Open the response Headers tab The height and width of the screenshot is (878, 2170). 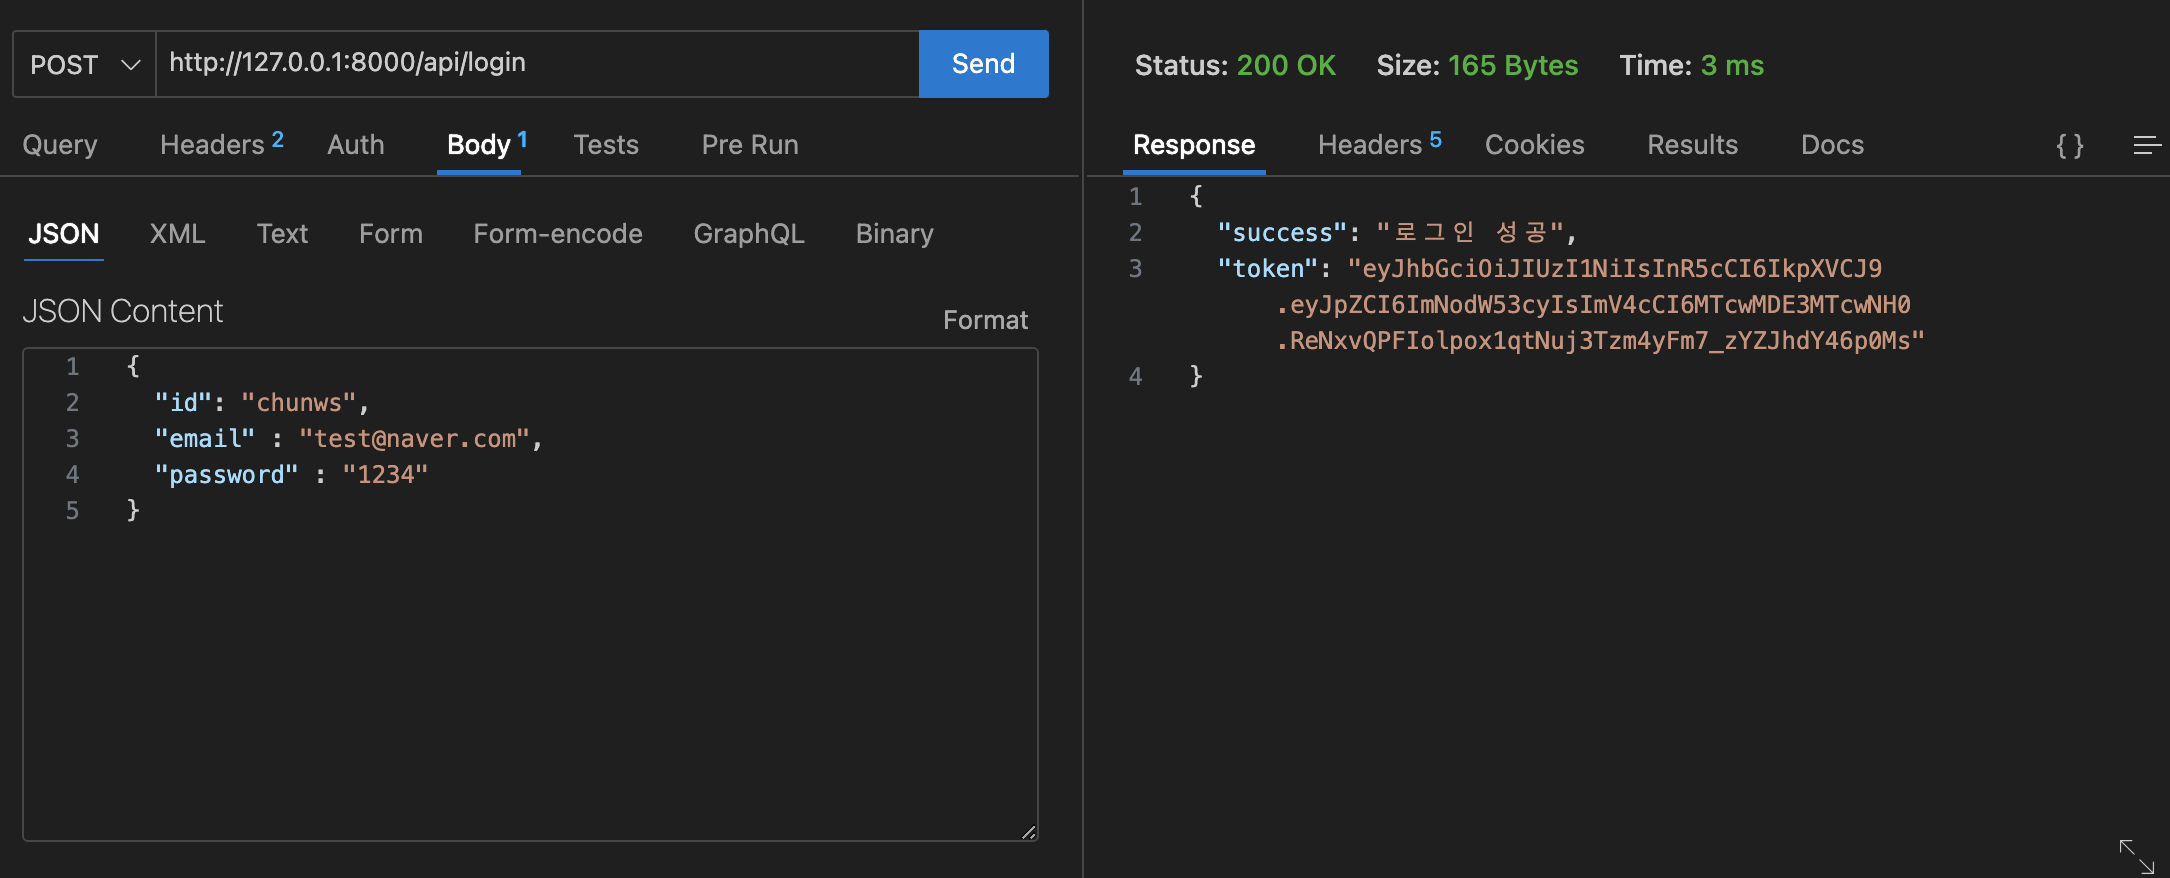[x=1380, y=144]
